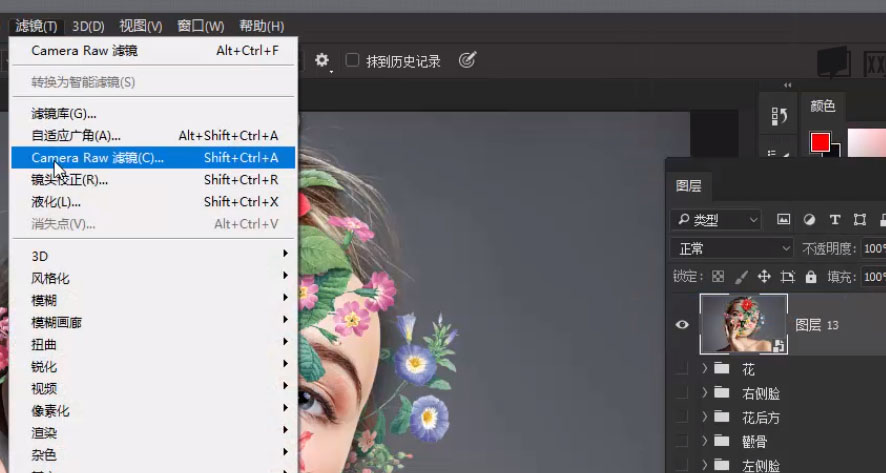Expand the 颧骨 layer group
Viewport: 886px width, 473px height.
(x=705, y=441)
